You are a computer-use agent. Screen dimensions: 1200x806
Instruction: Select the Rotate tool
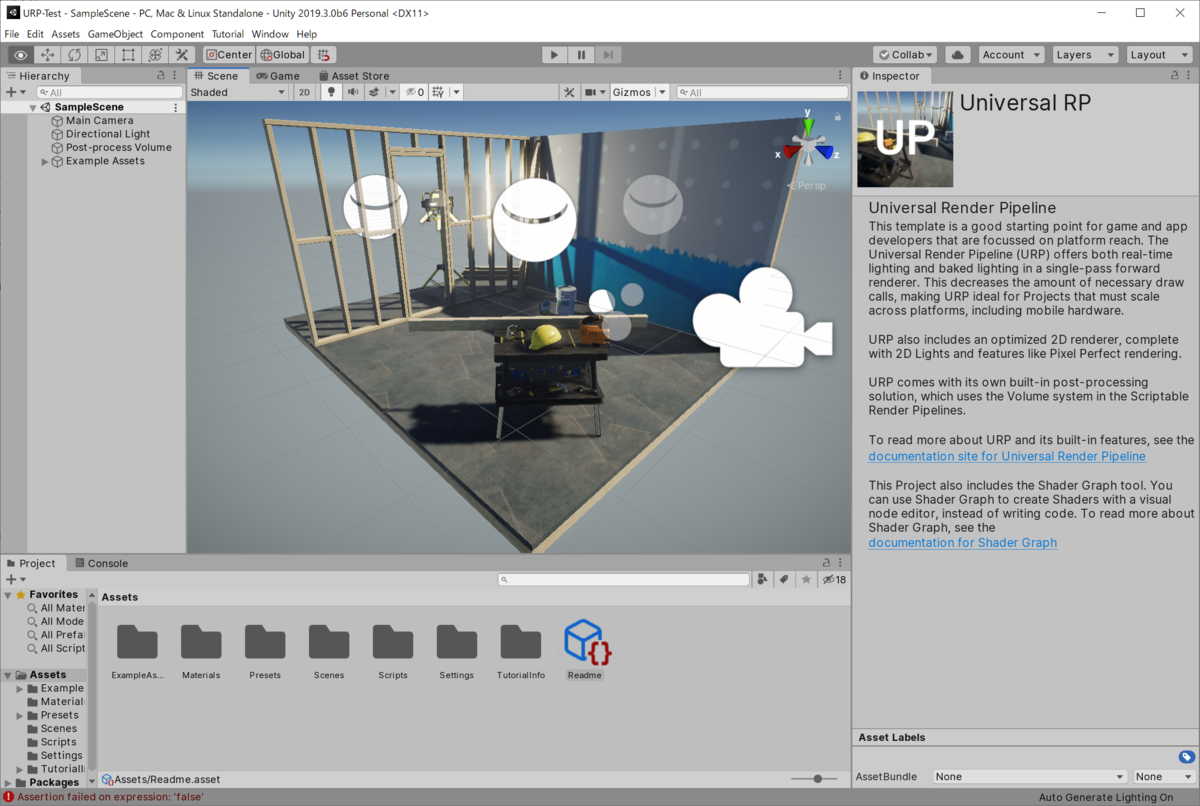point(74,55)
